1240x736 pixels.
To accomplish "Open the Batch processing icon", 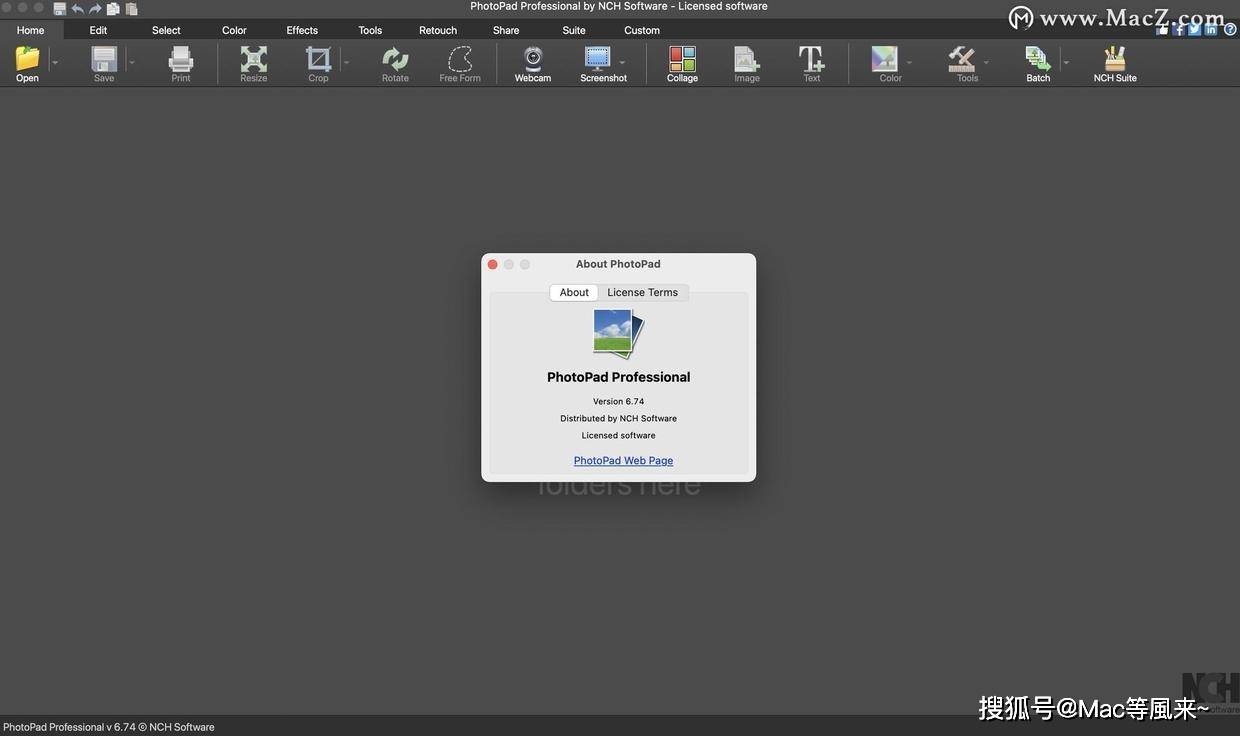I will pos(1038,59).
